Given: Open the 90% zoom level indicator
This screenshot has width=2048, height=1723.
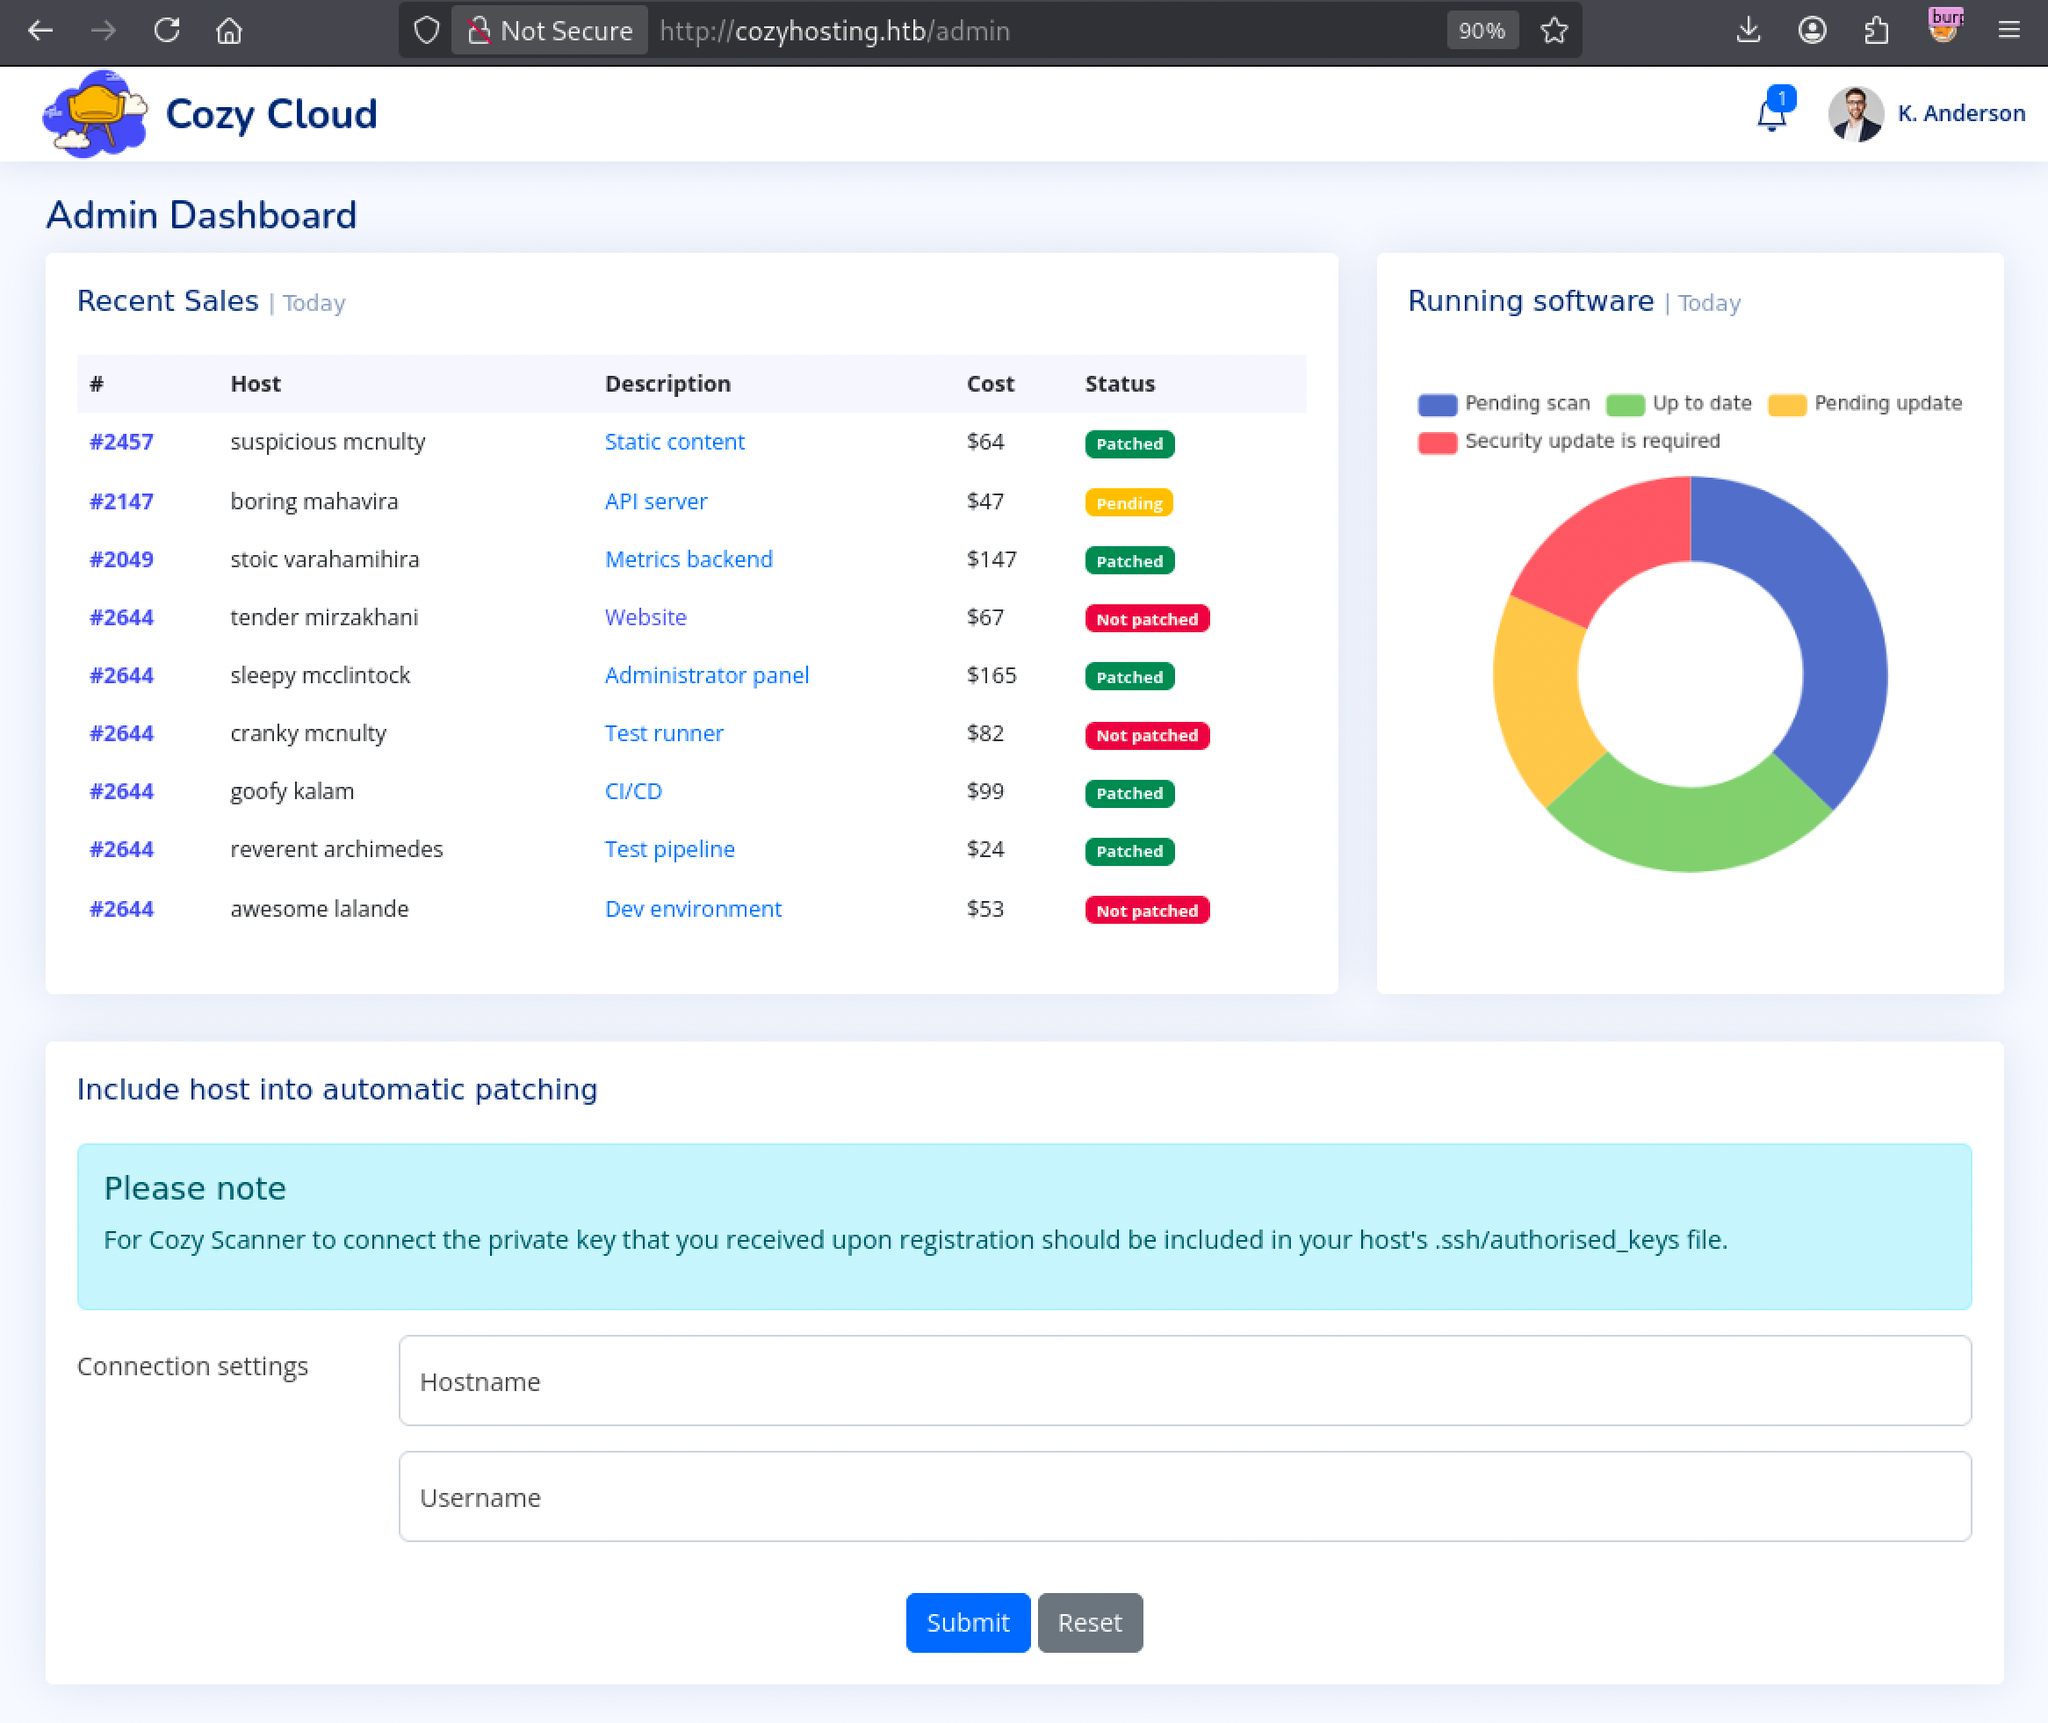Looking at the screenshot, I should click(1481, 31).
